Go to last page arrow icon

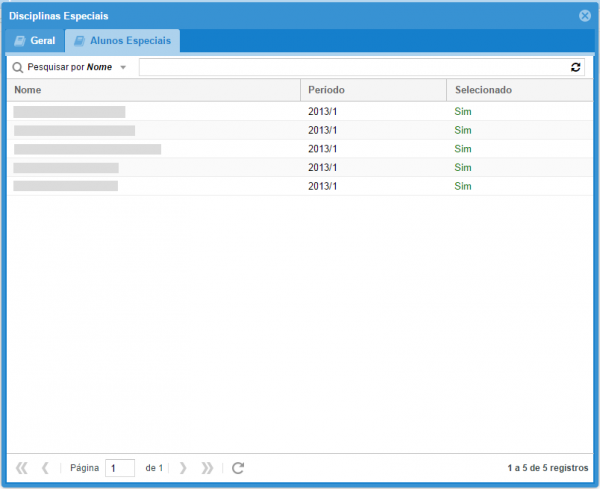click(207, 467)
